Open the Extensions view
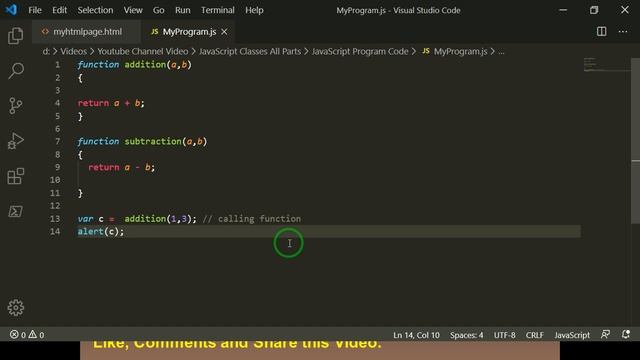The height and width of the screenshot is (360, 640). click(16, 176)
